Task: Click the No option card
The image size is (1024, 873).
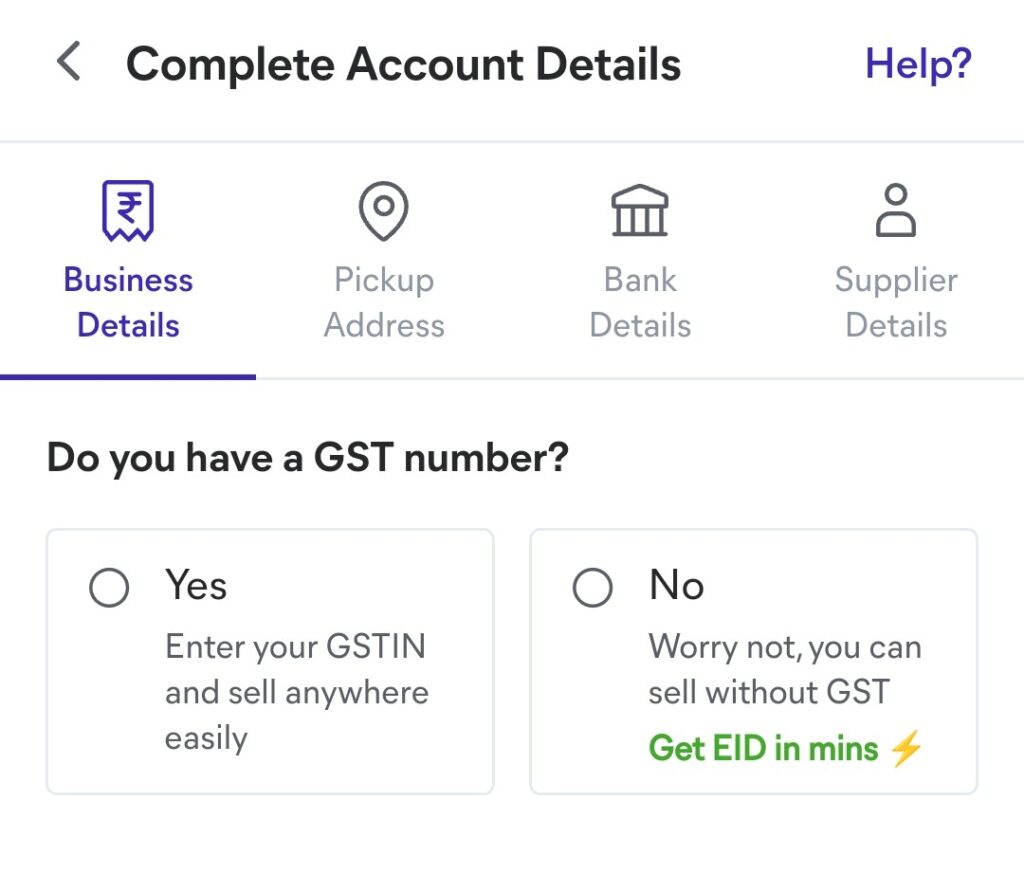Action: 753,660
